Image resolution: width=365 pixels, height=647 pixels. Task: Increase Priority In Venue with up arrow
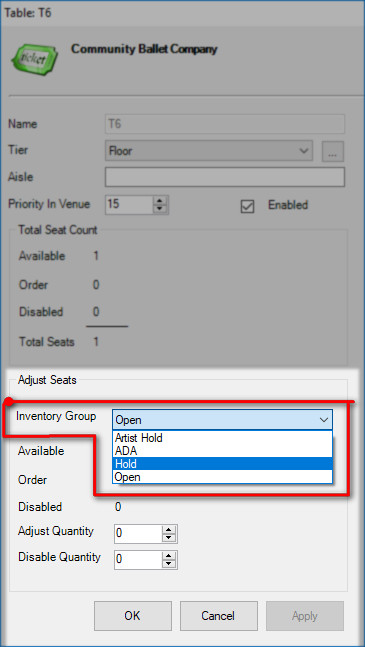pos(160,200)
